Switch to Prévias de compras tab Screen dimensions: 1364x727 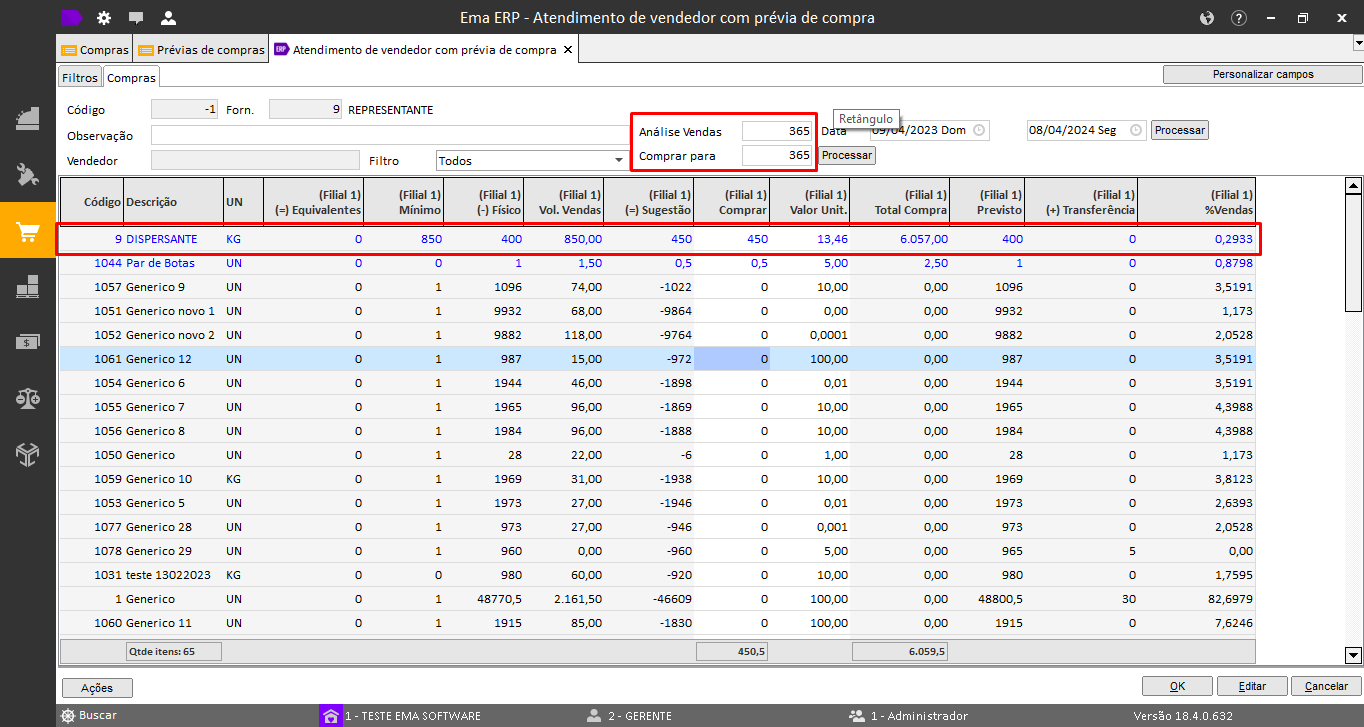coord(201,50)
